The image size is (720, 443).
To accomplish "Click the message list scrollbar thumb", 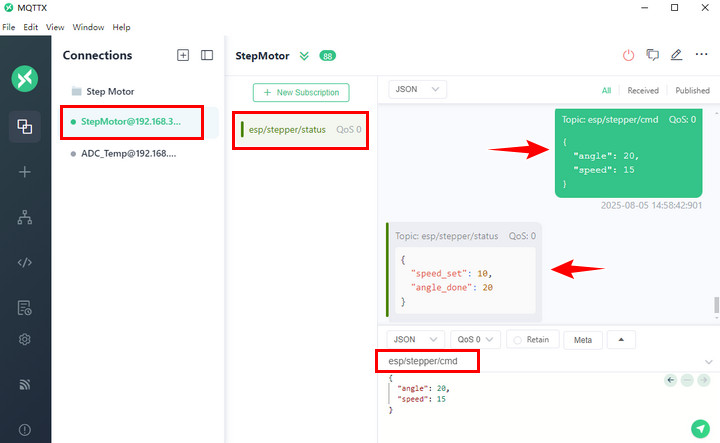I will tap(716, 305).
